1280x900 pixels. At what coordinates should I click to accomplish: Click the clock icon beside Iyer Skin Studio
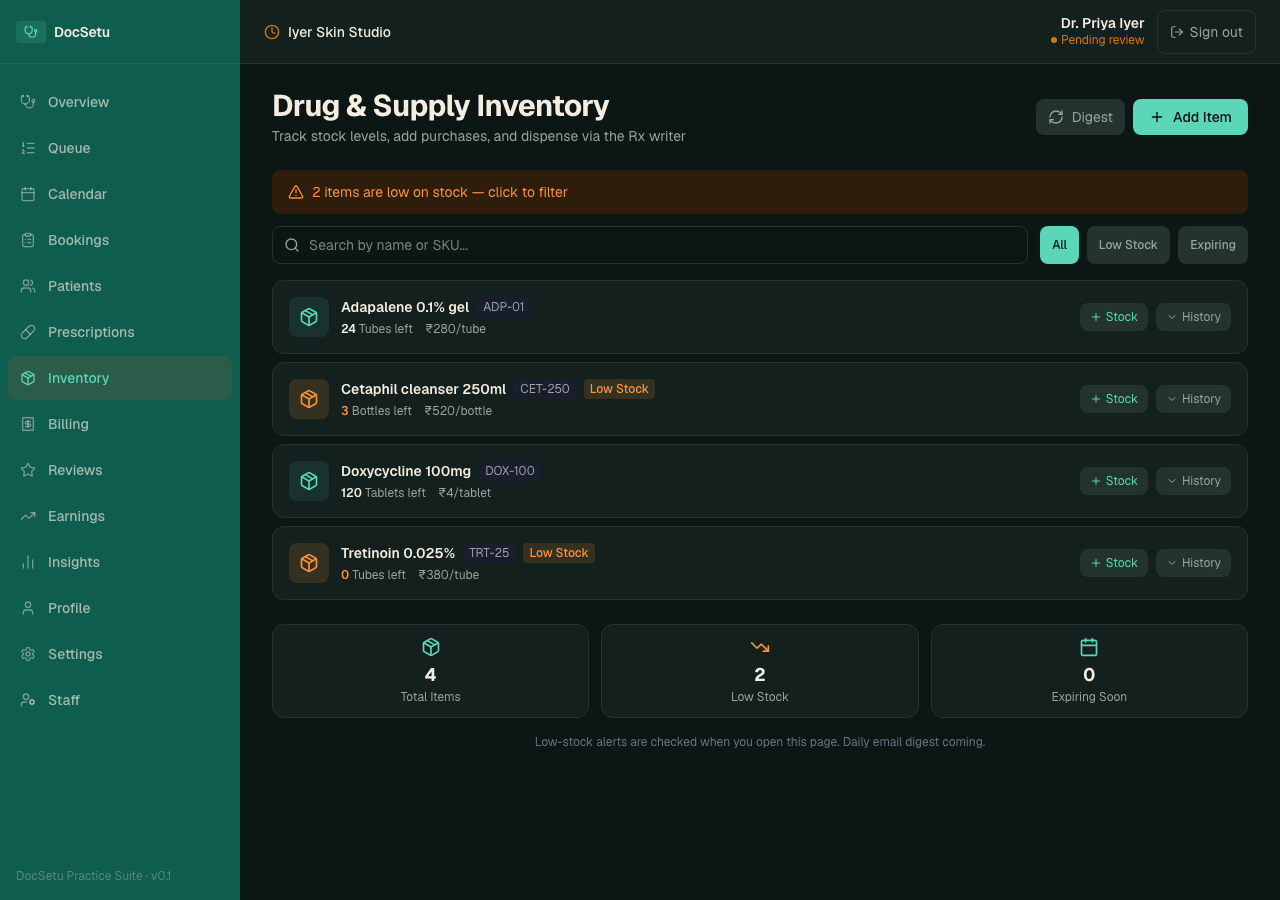pyautogui.click(x=272, y=32)
